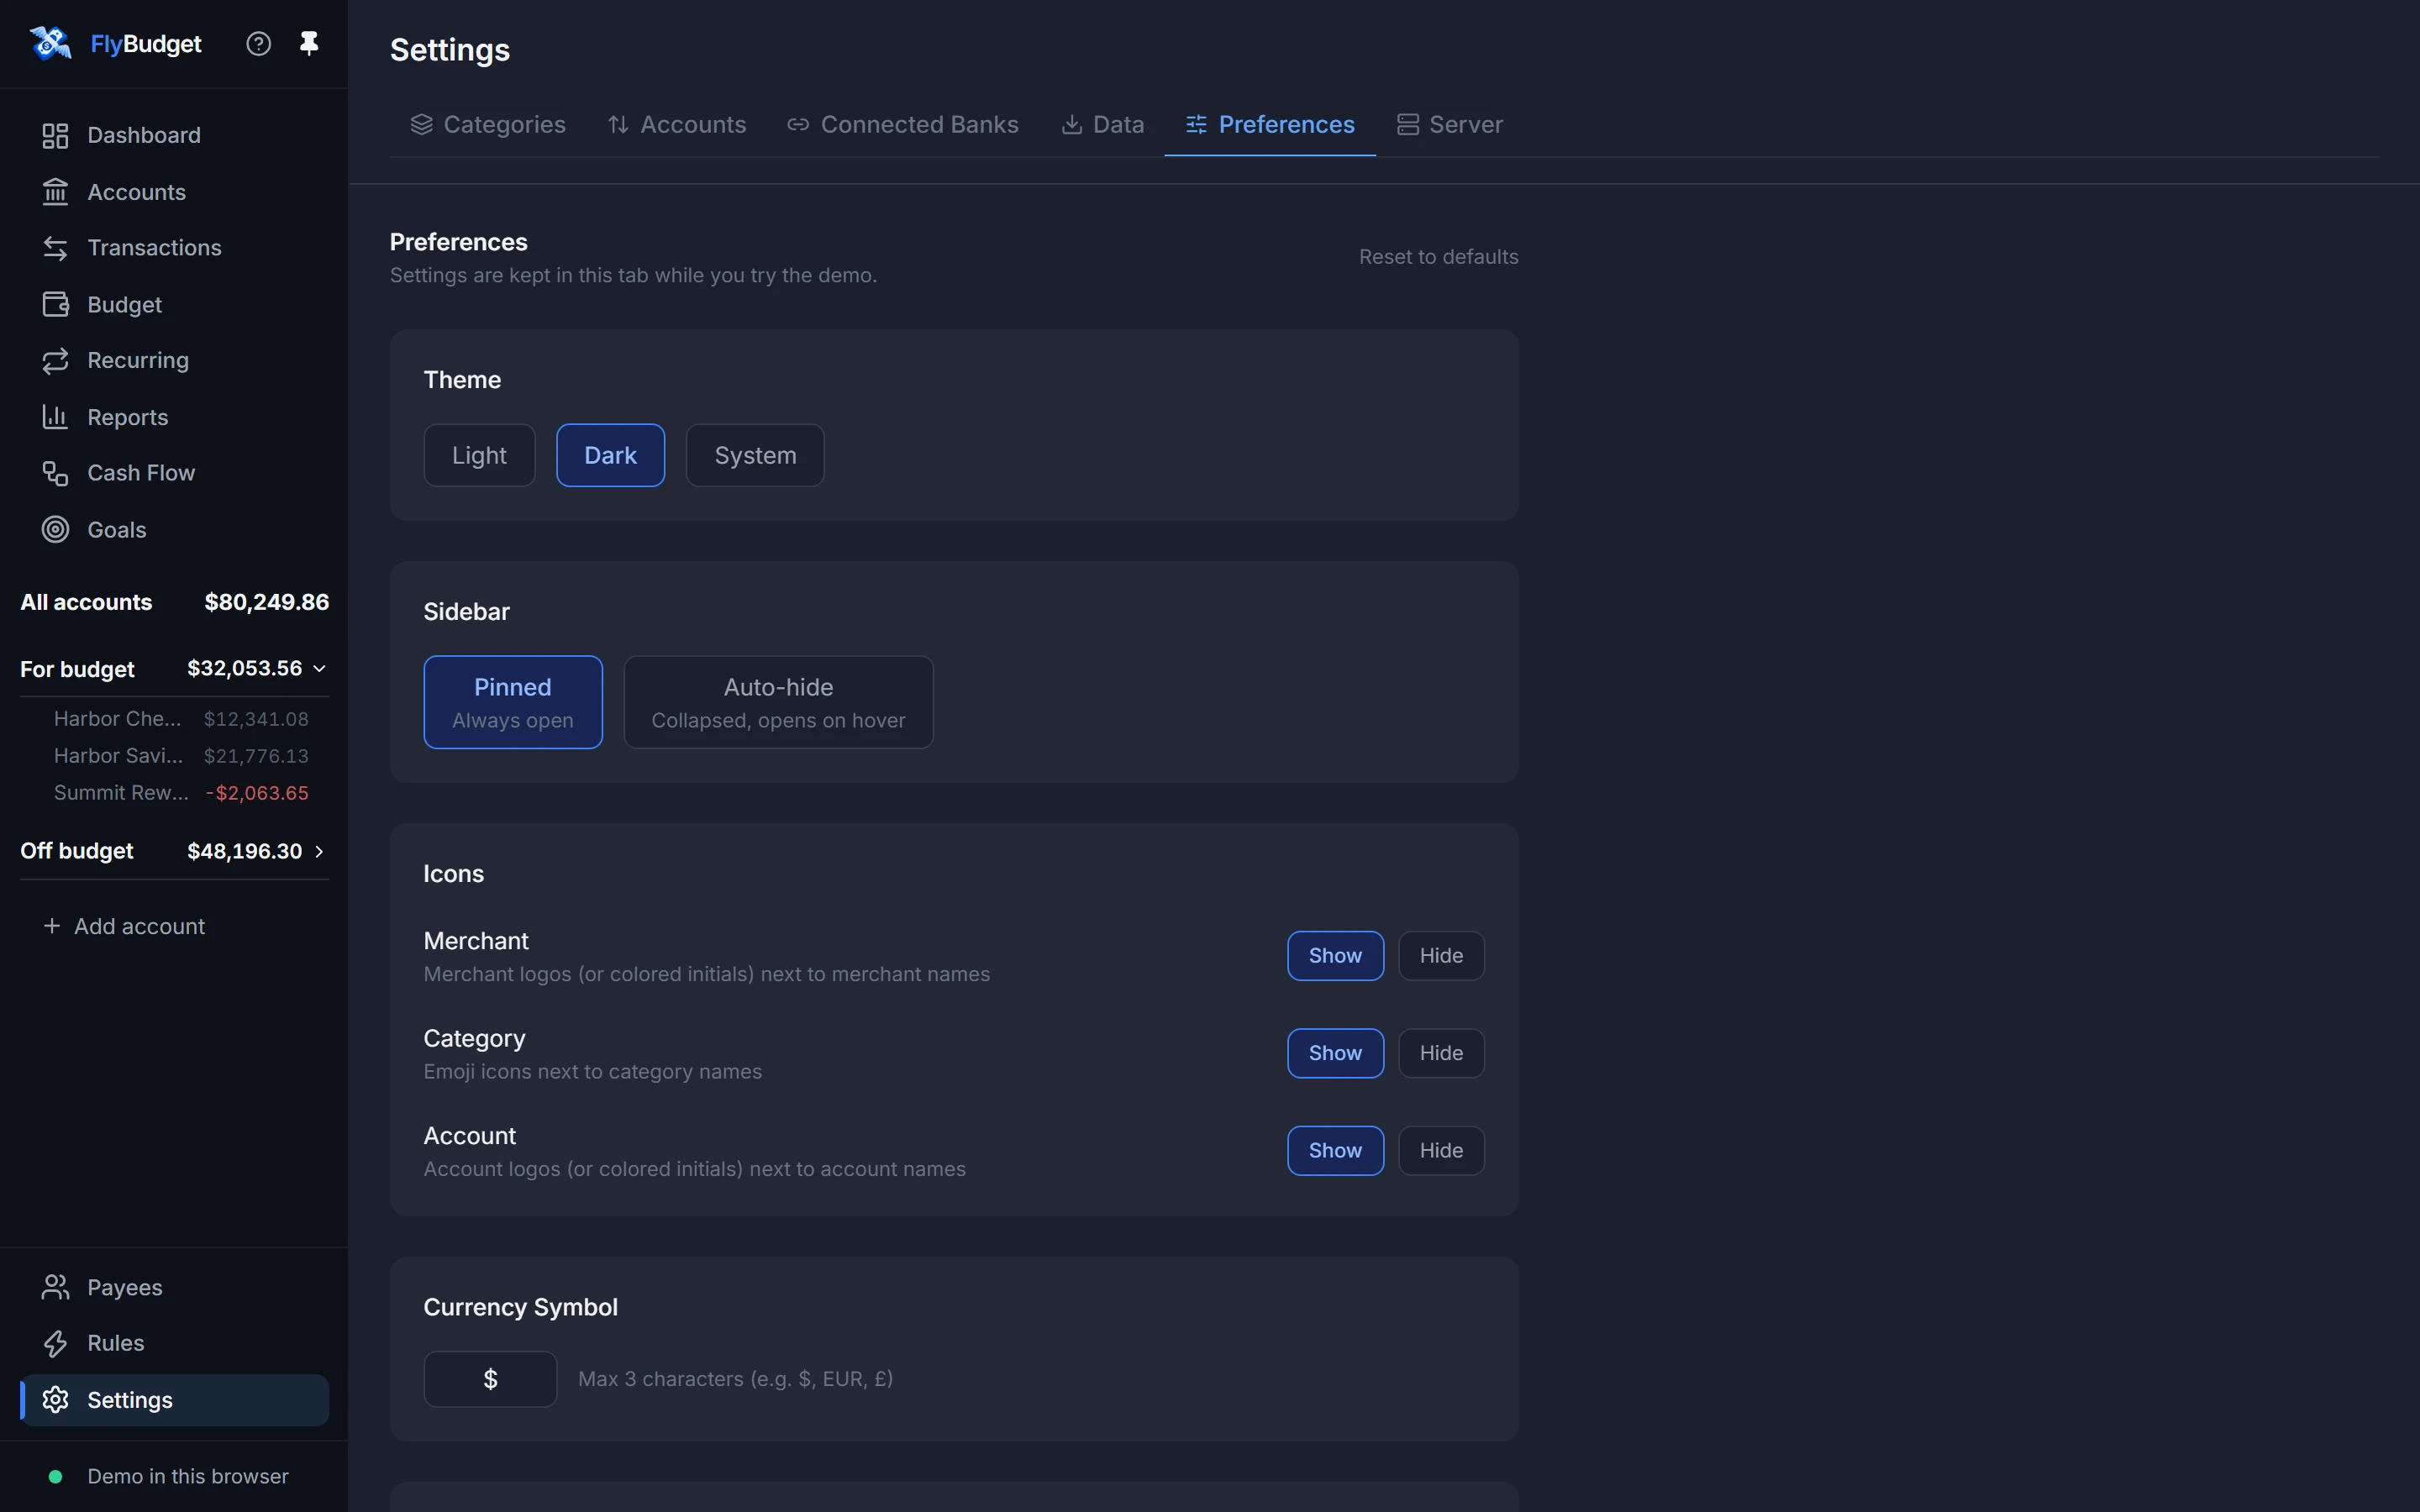Choose Pinned always open sidebar mode
This screenshot has width=2420, height=1512.
(x=513, y=702)
